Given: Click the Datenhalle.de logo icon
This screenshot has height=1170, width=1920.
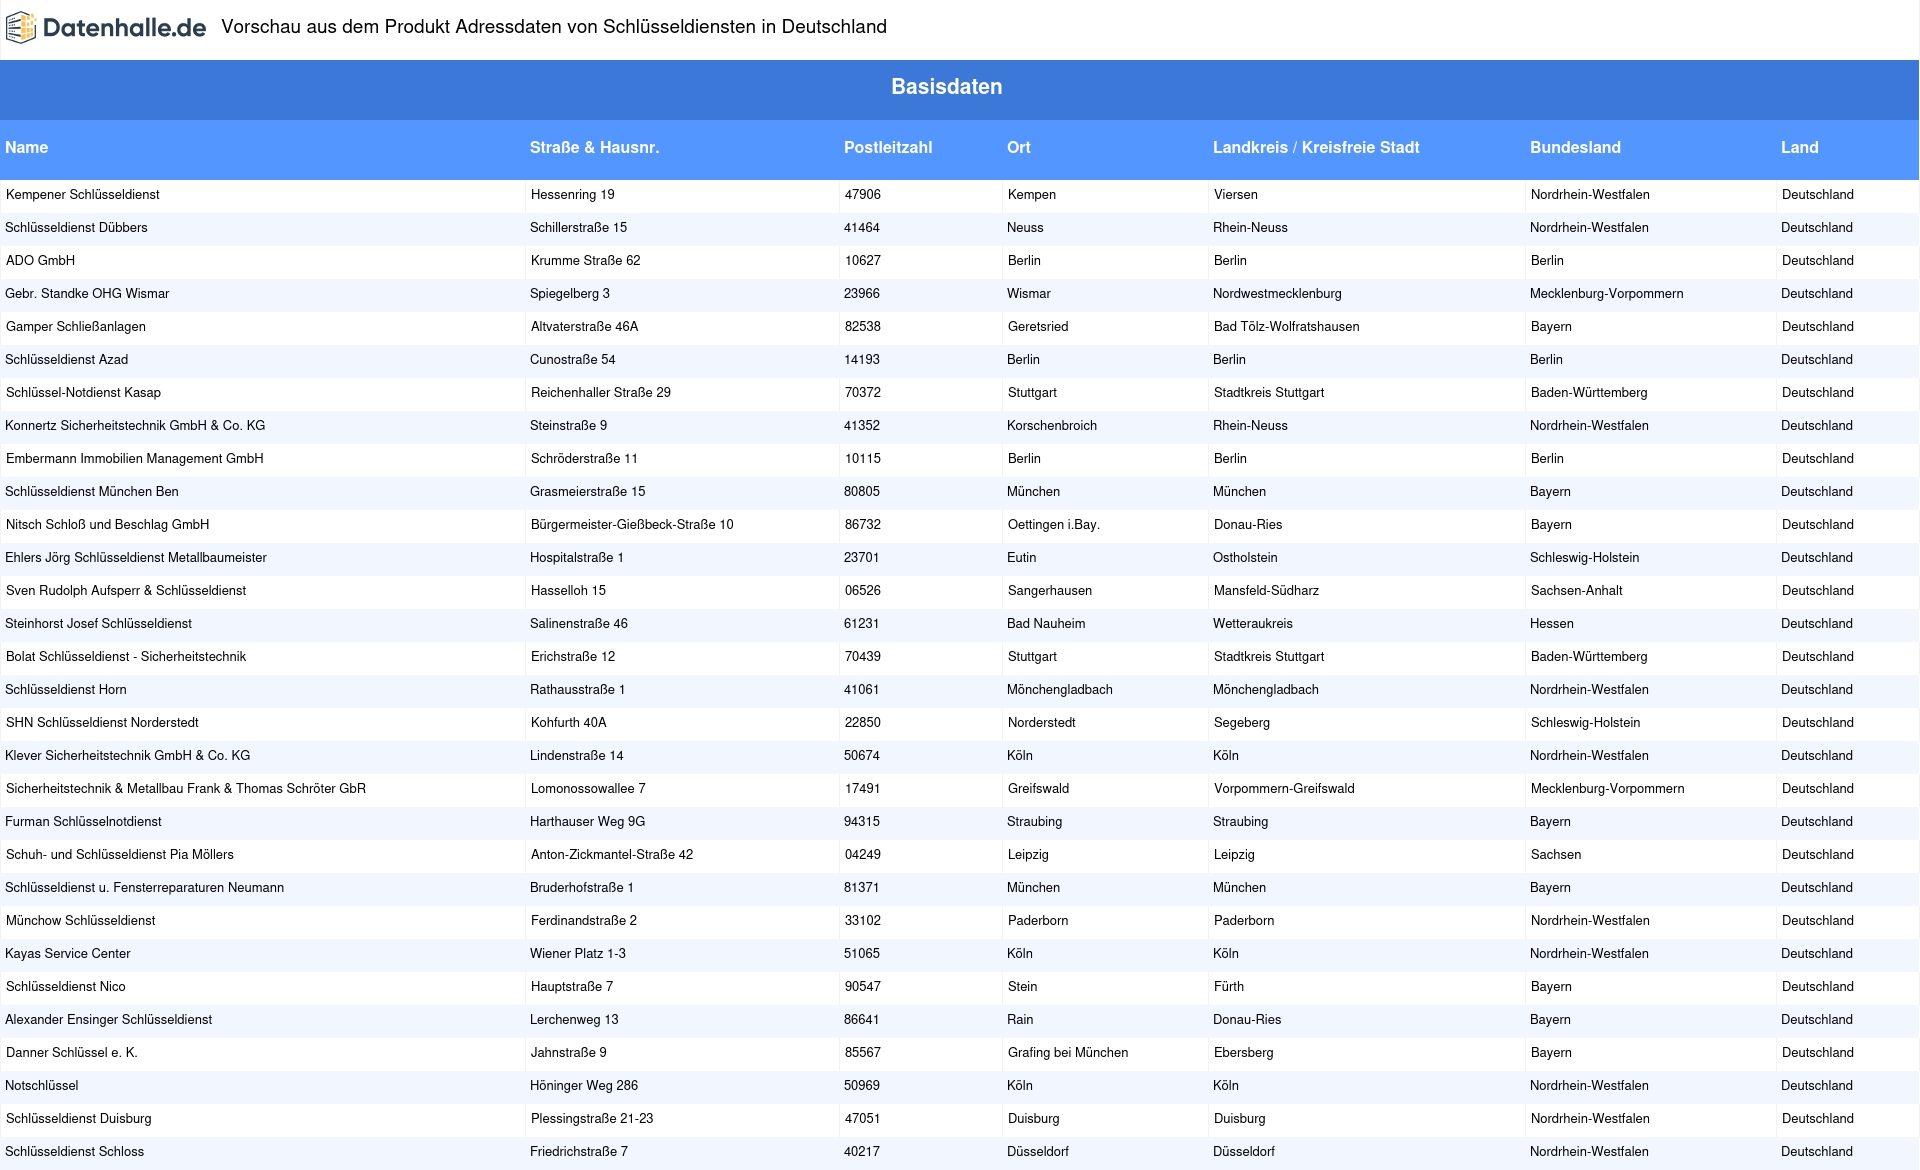Looking at the screenshot, I should pos(21,28).
